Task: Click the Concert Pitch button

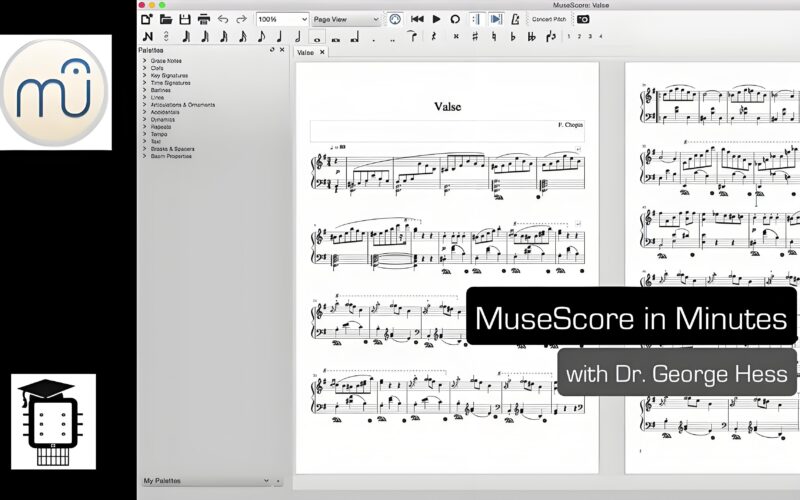Action: (x=549, y=19)
